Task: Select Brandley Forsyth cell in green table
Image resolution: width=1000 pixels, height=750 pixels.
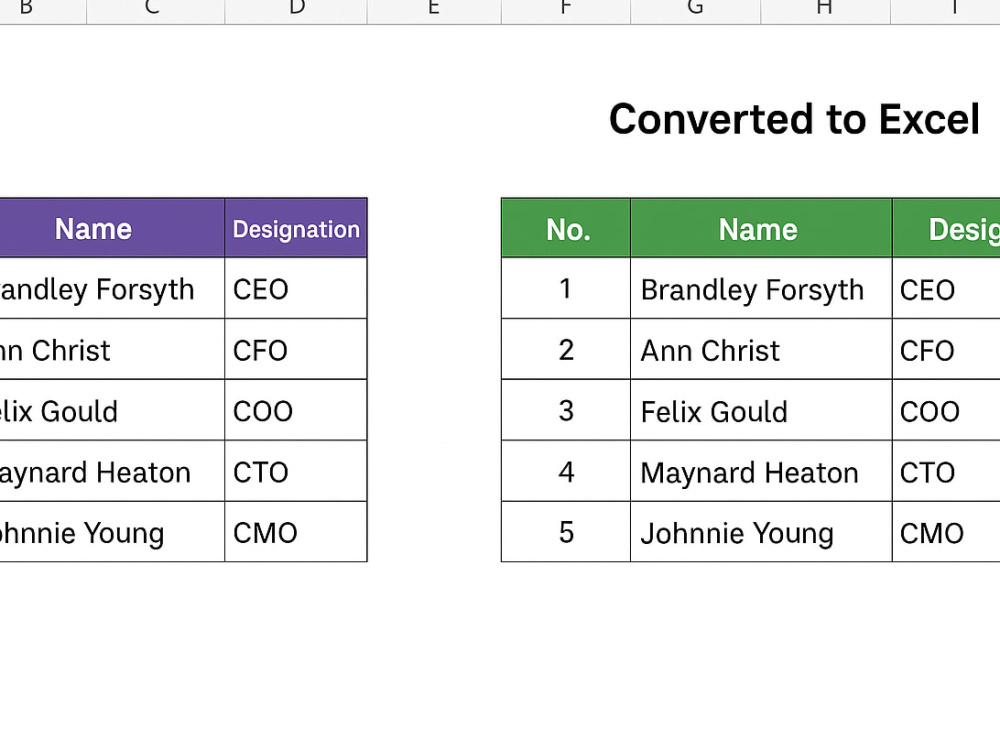Action: pyautogui.click(x=761, y=288)
